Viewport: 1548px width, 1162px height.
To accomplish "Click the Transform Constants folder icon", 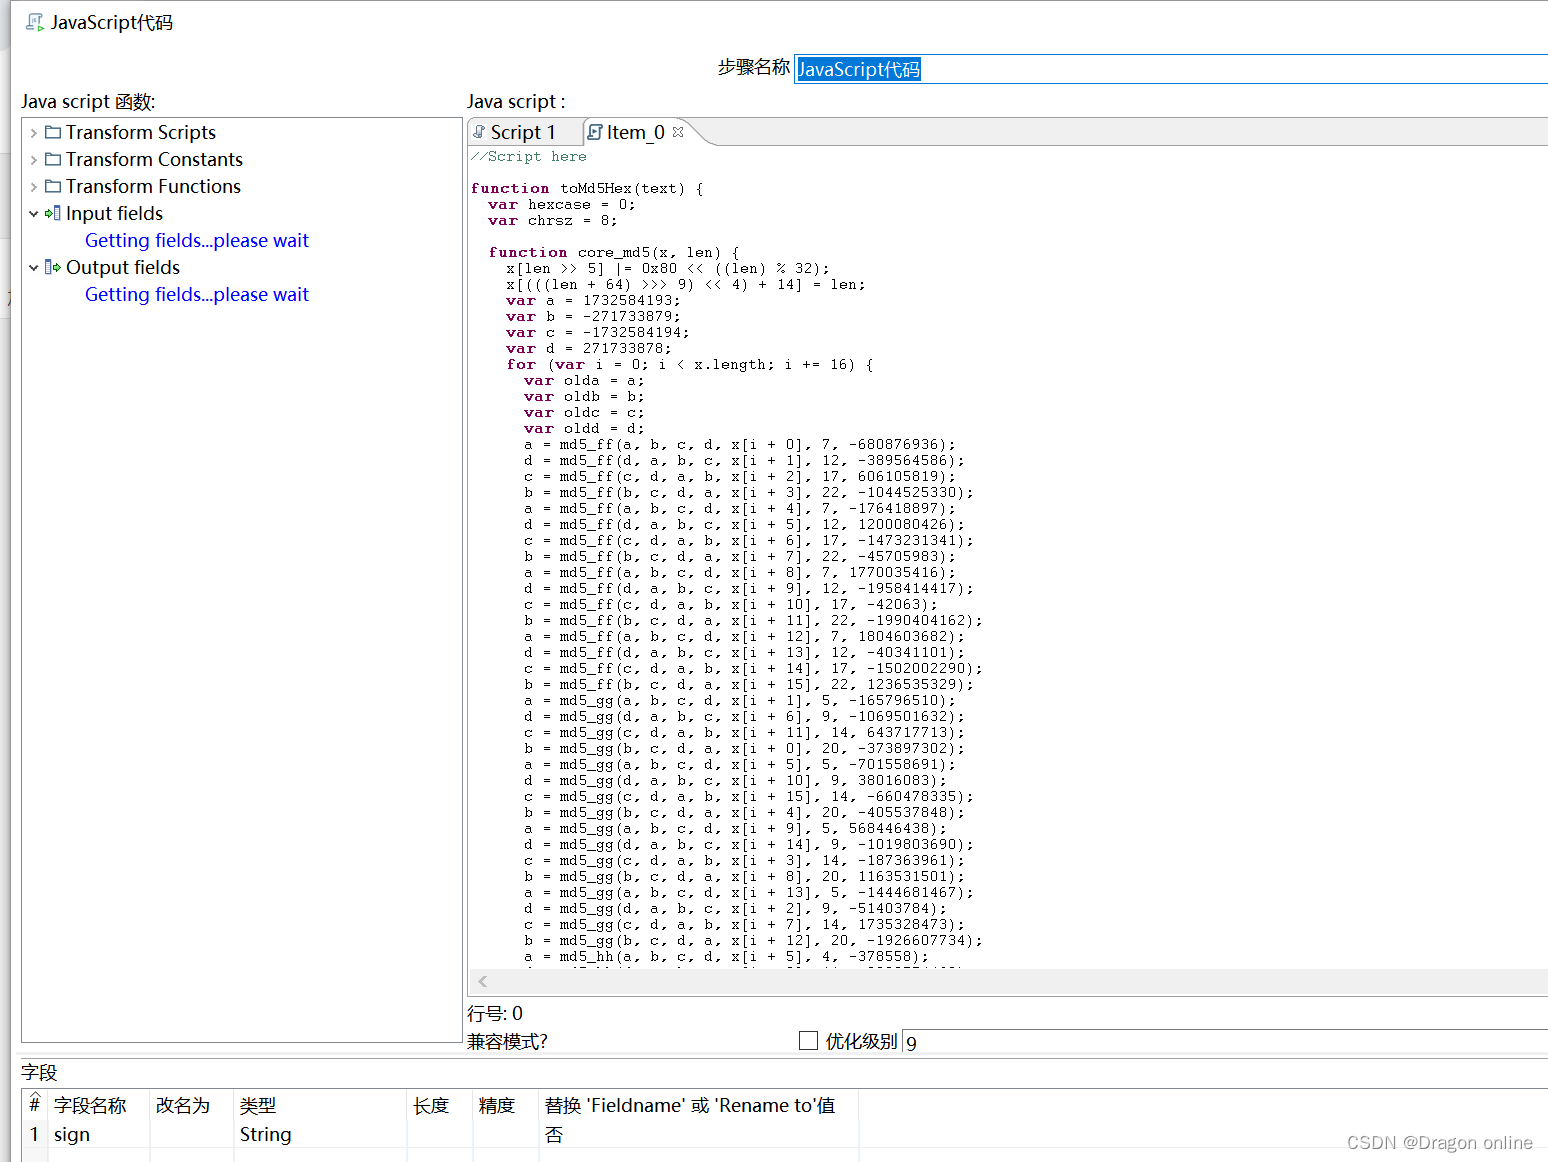I will [53, 159].
